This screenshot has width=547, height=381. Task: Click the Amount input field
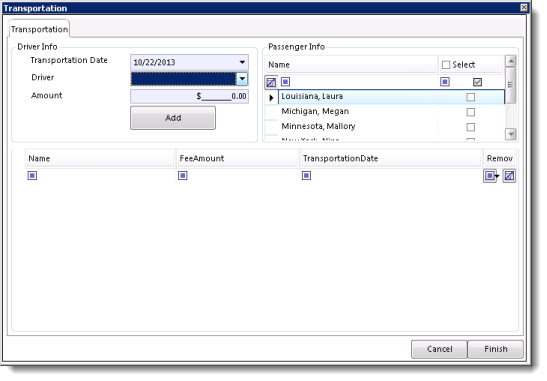point(189,96)
